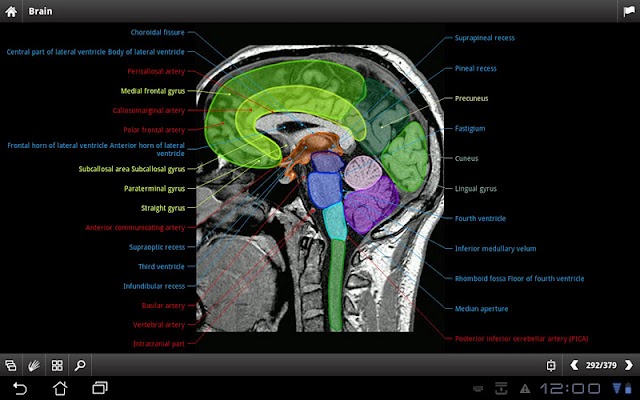Tap the blue pons region on MRI

coord(325,189)
